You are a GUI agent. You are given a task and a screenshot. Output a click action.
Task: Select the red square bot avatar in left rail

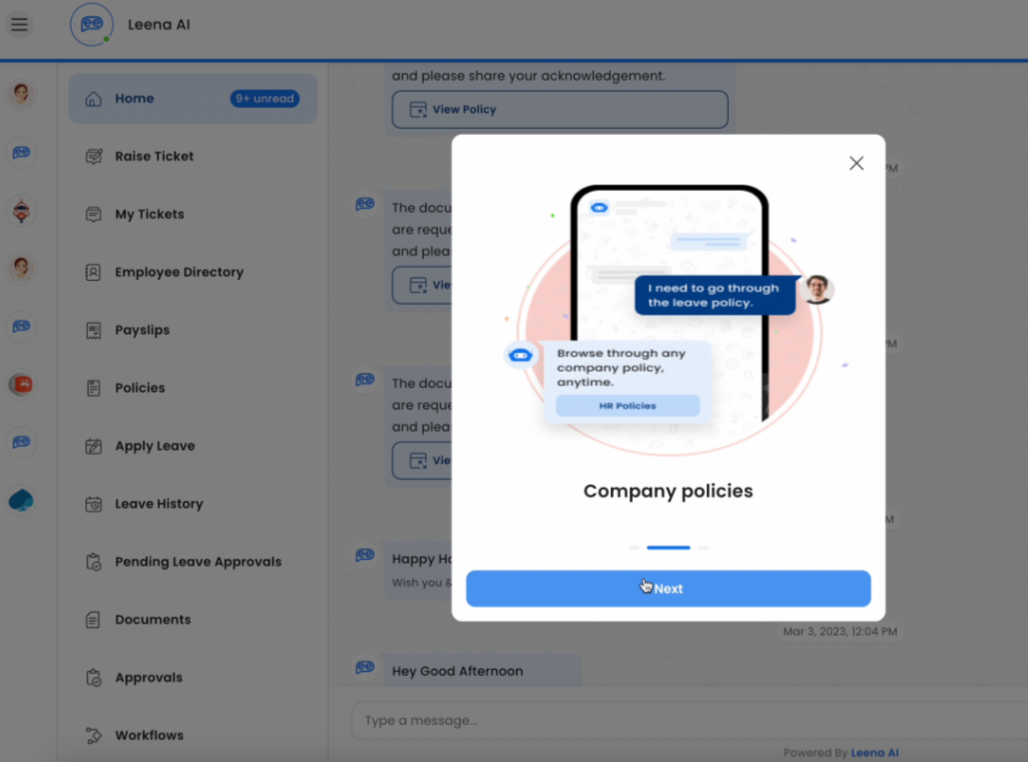click(x=21, y=384)
